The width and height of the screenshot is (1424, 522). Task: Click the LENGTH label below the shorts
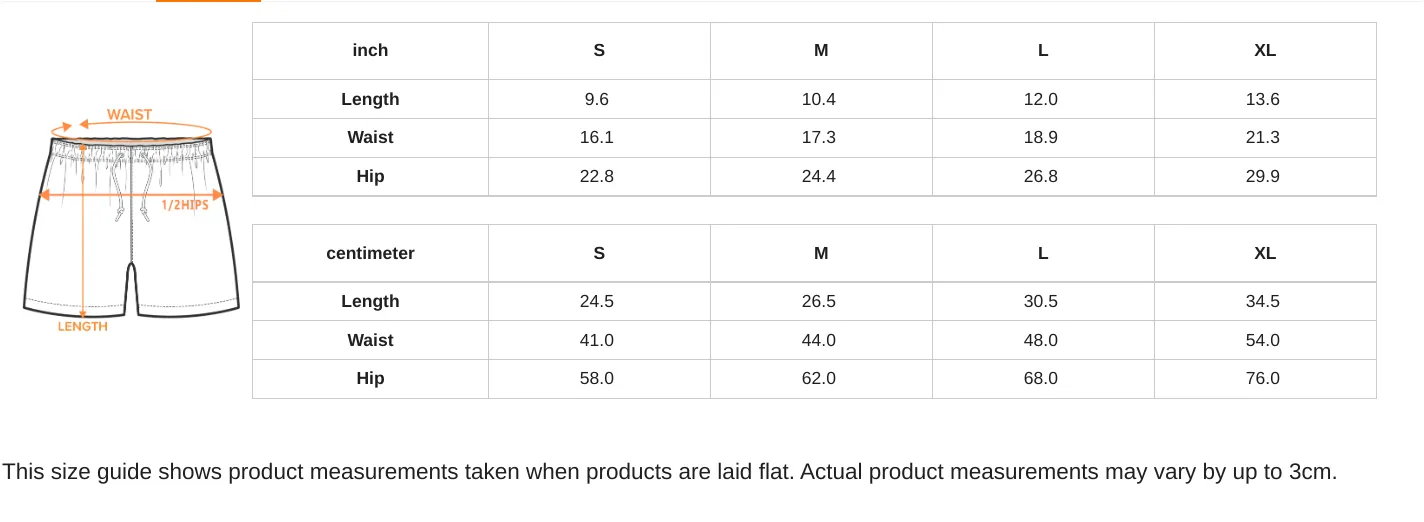point(82,326)
